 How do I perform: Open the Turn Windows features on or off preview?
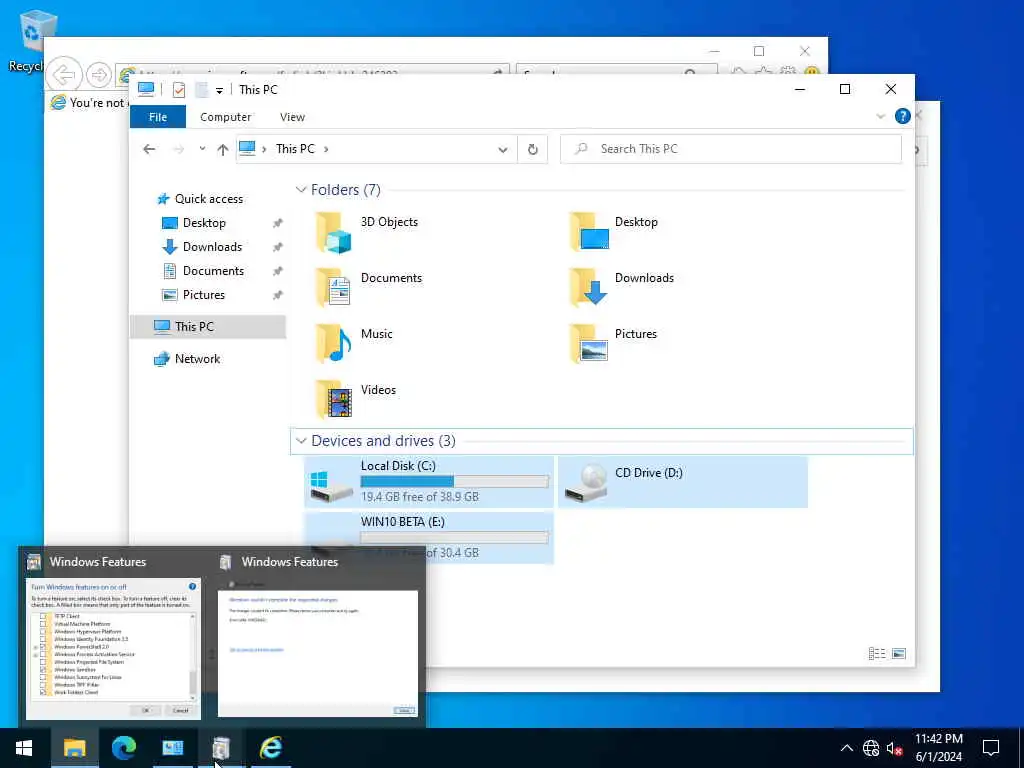pos(113,648)
